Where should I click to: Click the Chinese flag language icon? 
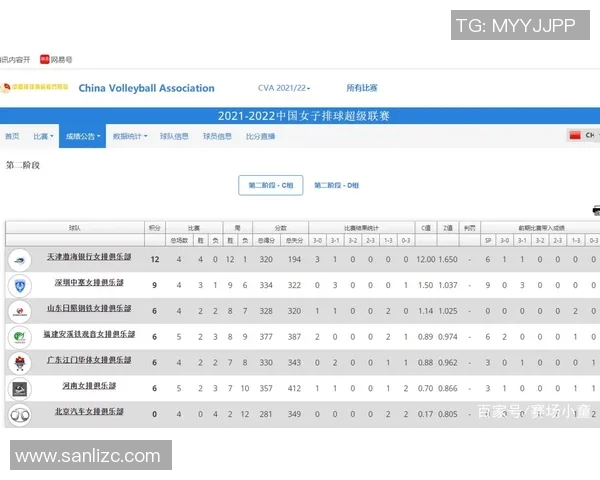(x=574, y=136)
